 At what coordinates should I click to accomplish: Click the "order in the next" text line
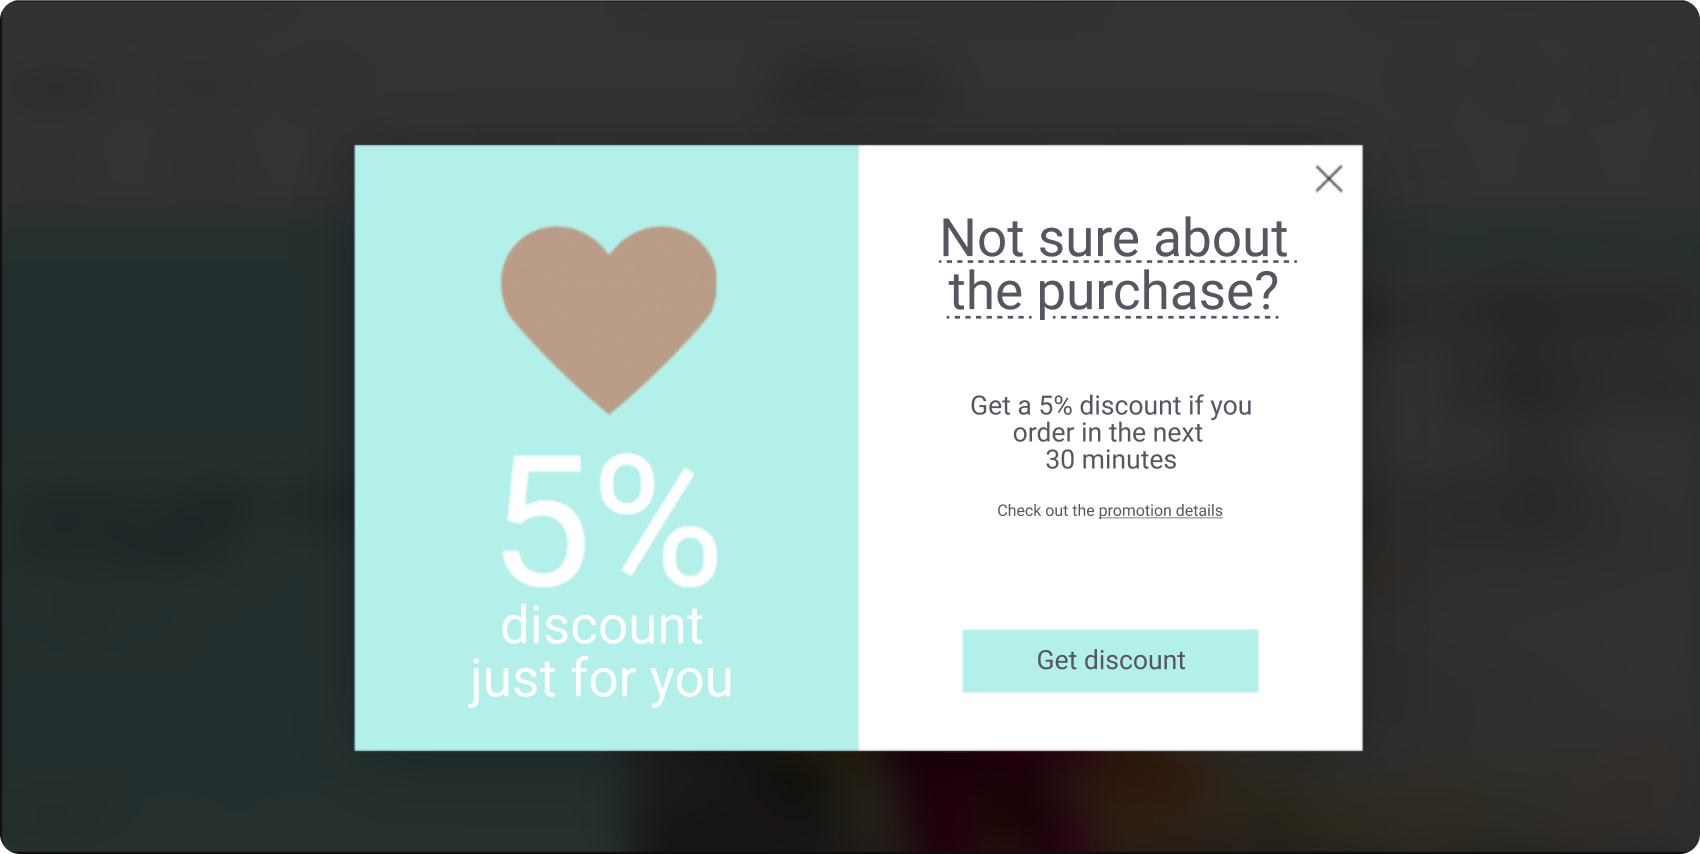(x=1107, y=433)
